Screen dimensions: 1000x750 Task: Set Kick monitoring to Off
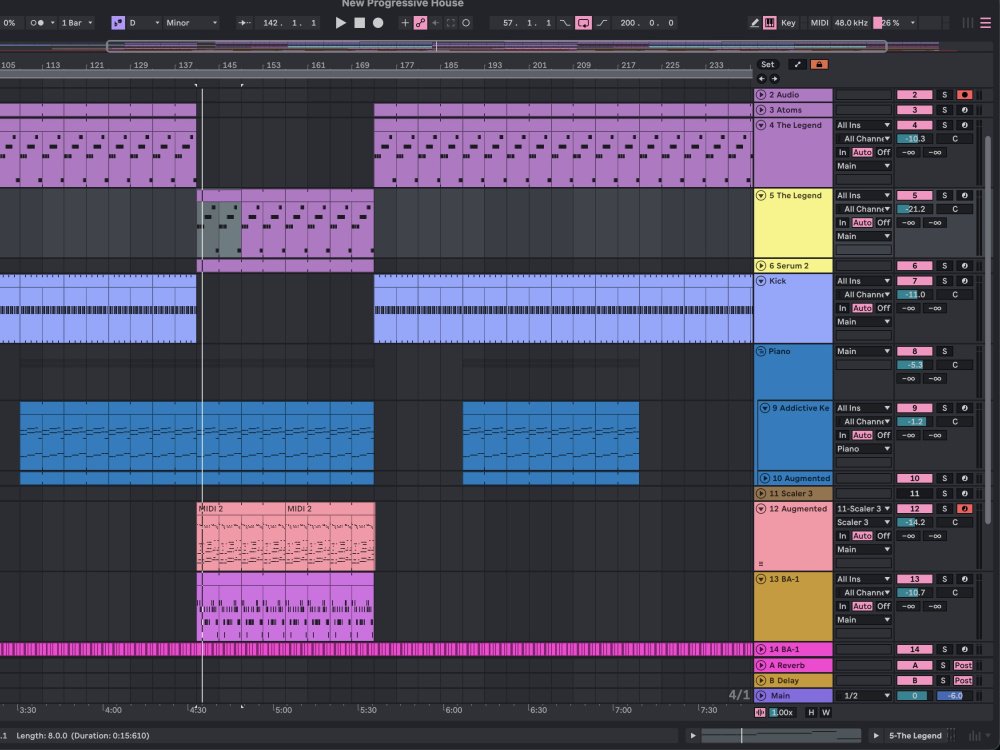pos(883,308)
